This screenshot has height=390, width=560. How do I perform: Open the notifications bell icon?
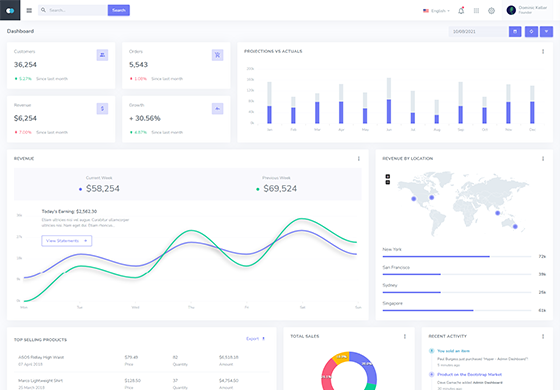coord(461,11)
